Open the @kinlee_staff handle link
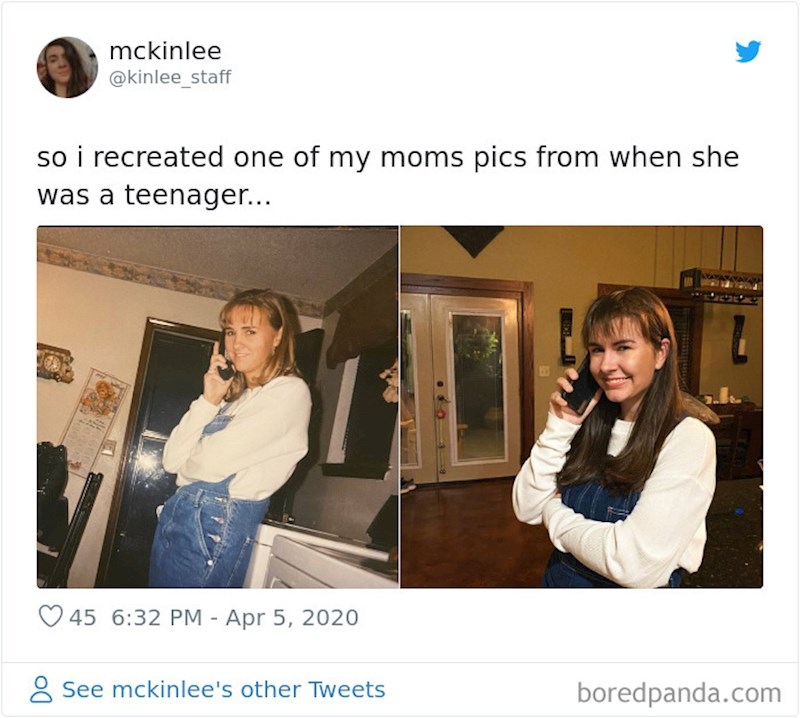 point(169,77)
